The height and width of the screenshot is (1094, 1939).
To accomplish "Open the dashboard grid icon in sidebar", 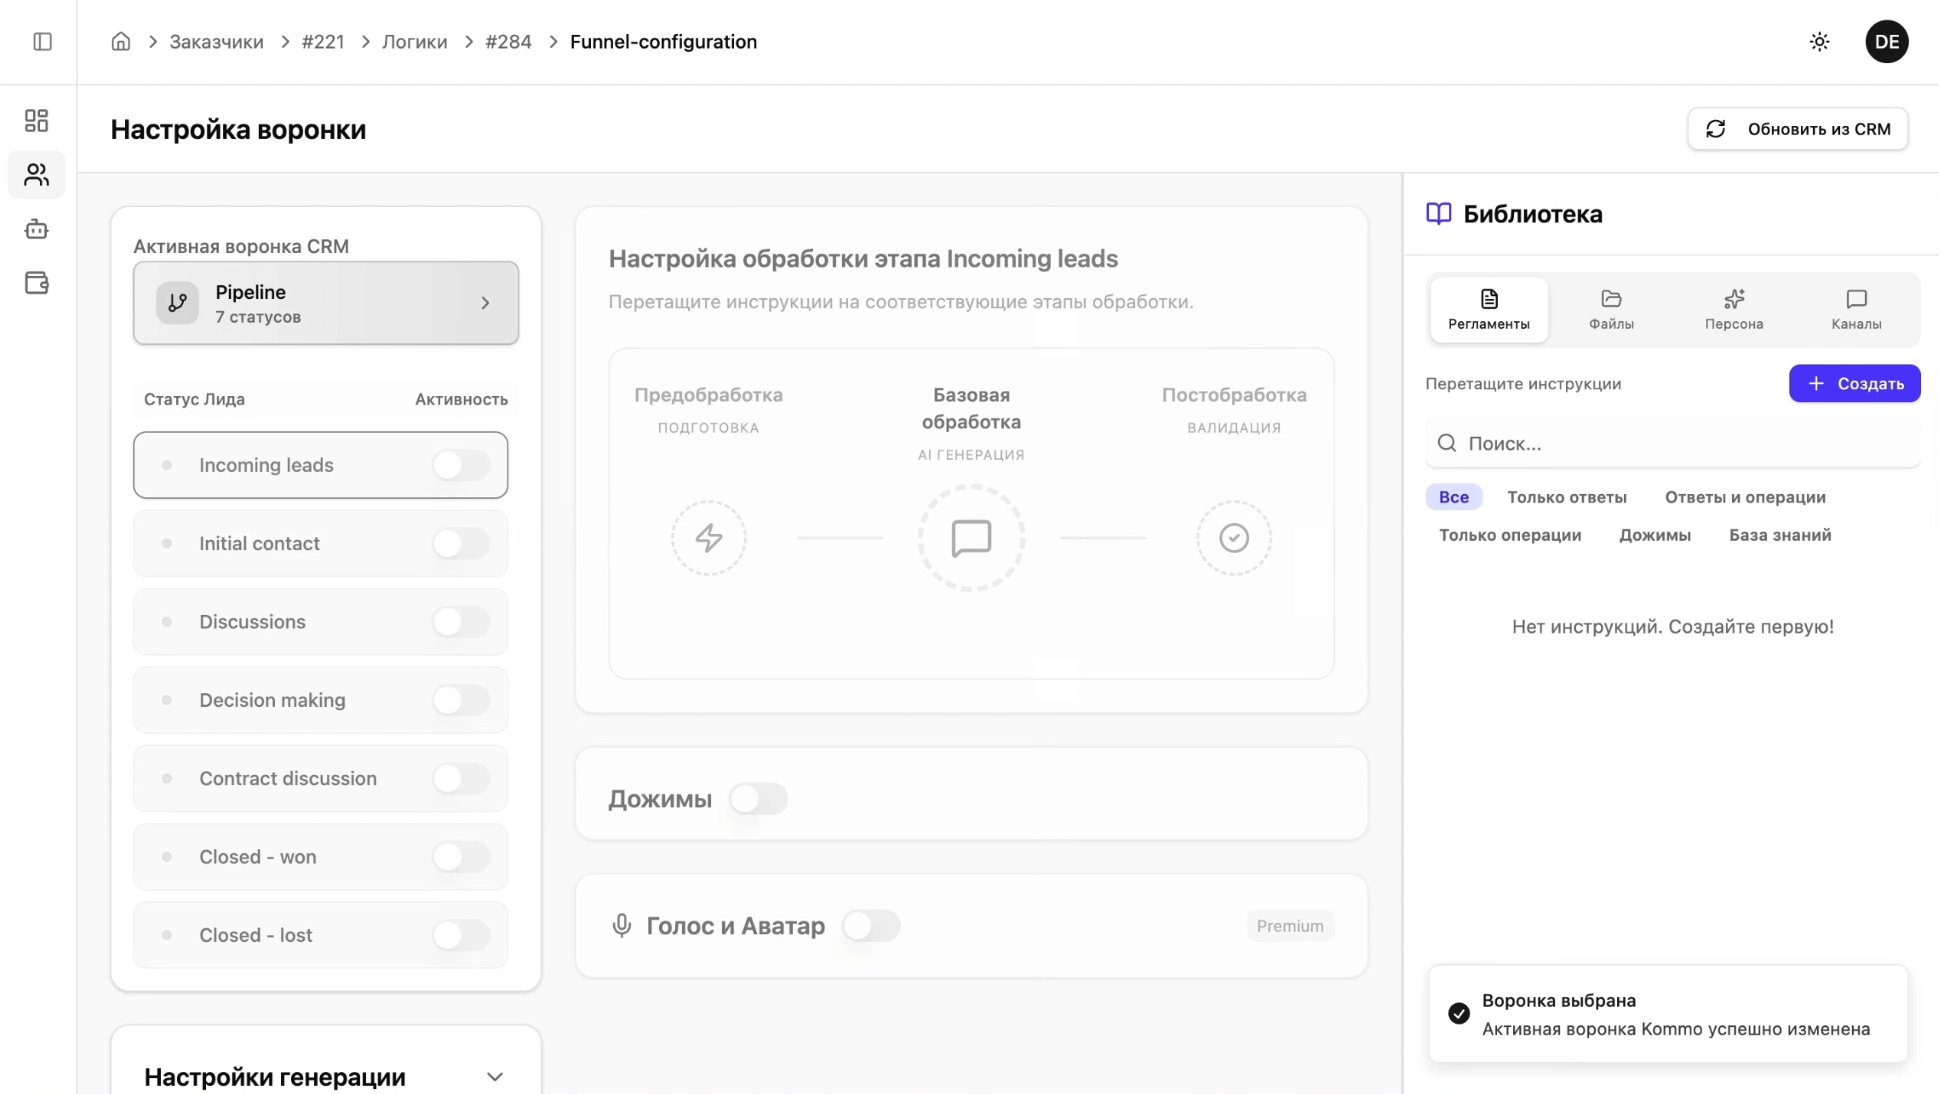I will point(37,121).
